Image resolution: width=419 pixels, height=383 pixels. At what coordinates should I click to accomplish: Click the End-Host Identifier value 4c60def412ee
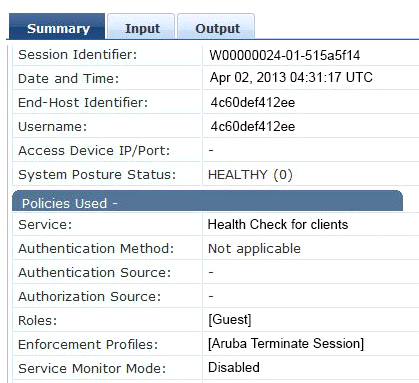click(253, 102)
